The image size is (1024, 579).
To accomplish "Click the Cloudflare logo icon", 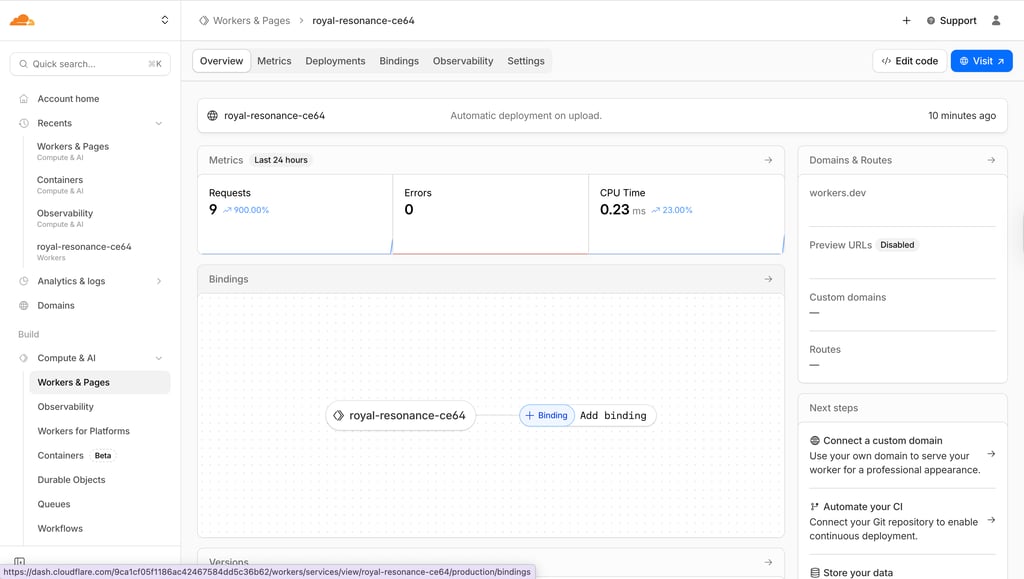I will (x=22, y=20).
